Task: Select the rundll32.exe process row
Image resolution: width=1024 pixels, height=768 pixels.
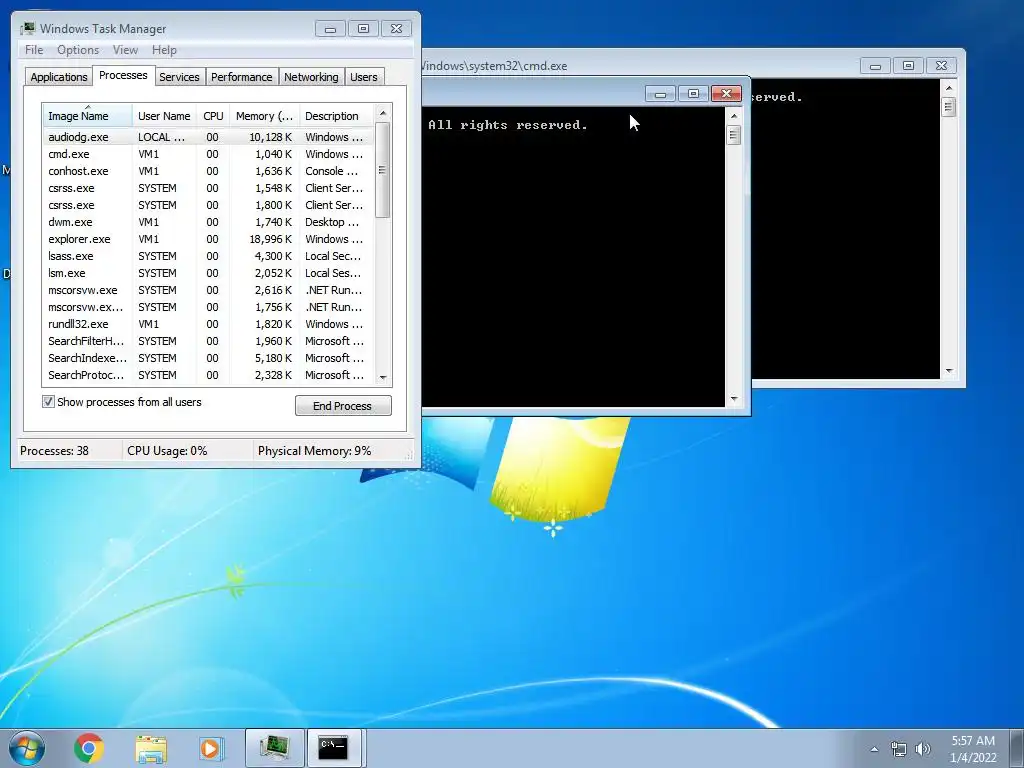Action: pos(208,324)
